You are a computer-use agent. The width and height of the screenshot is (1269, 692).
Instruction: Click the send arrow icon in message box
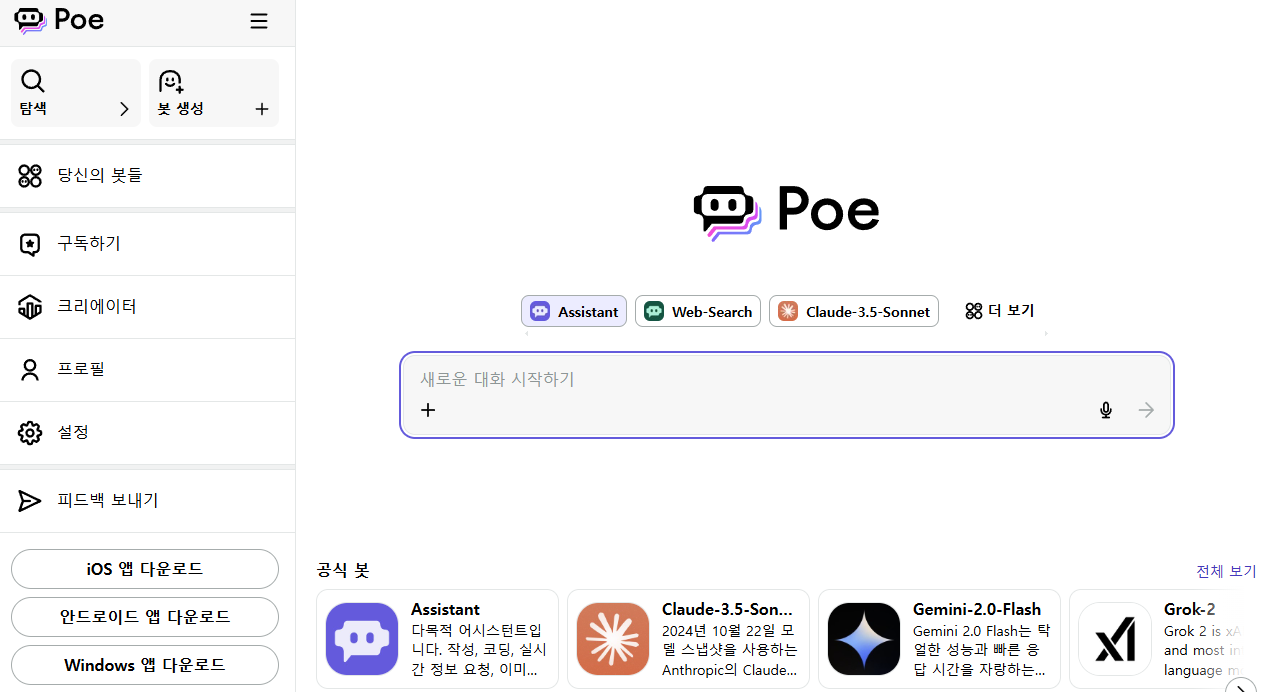tap(1146, 410)
